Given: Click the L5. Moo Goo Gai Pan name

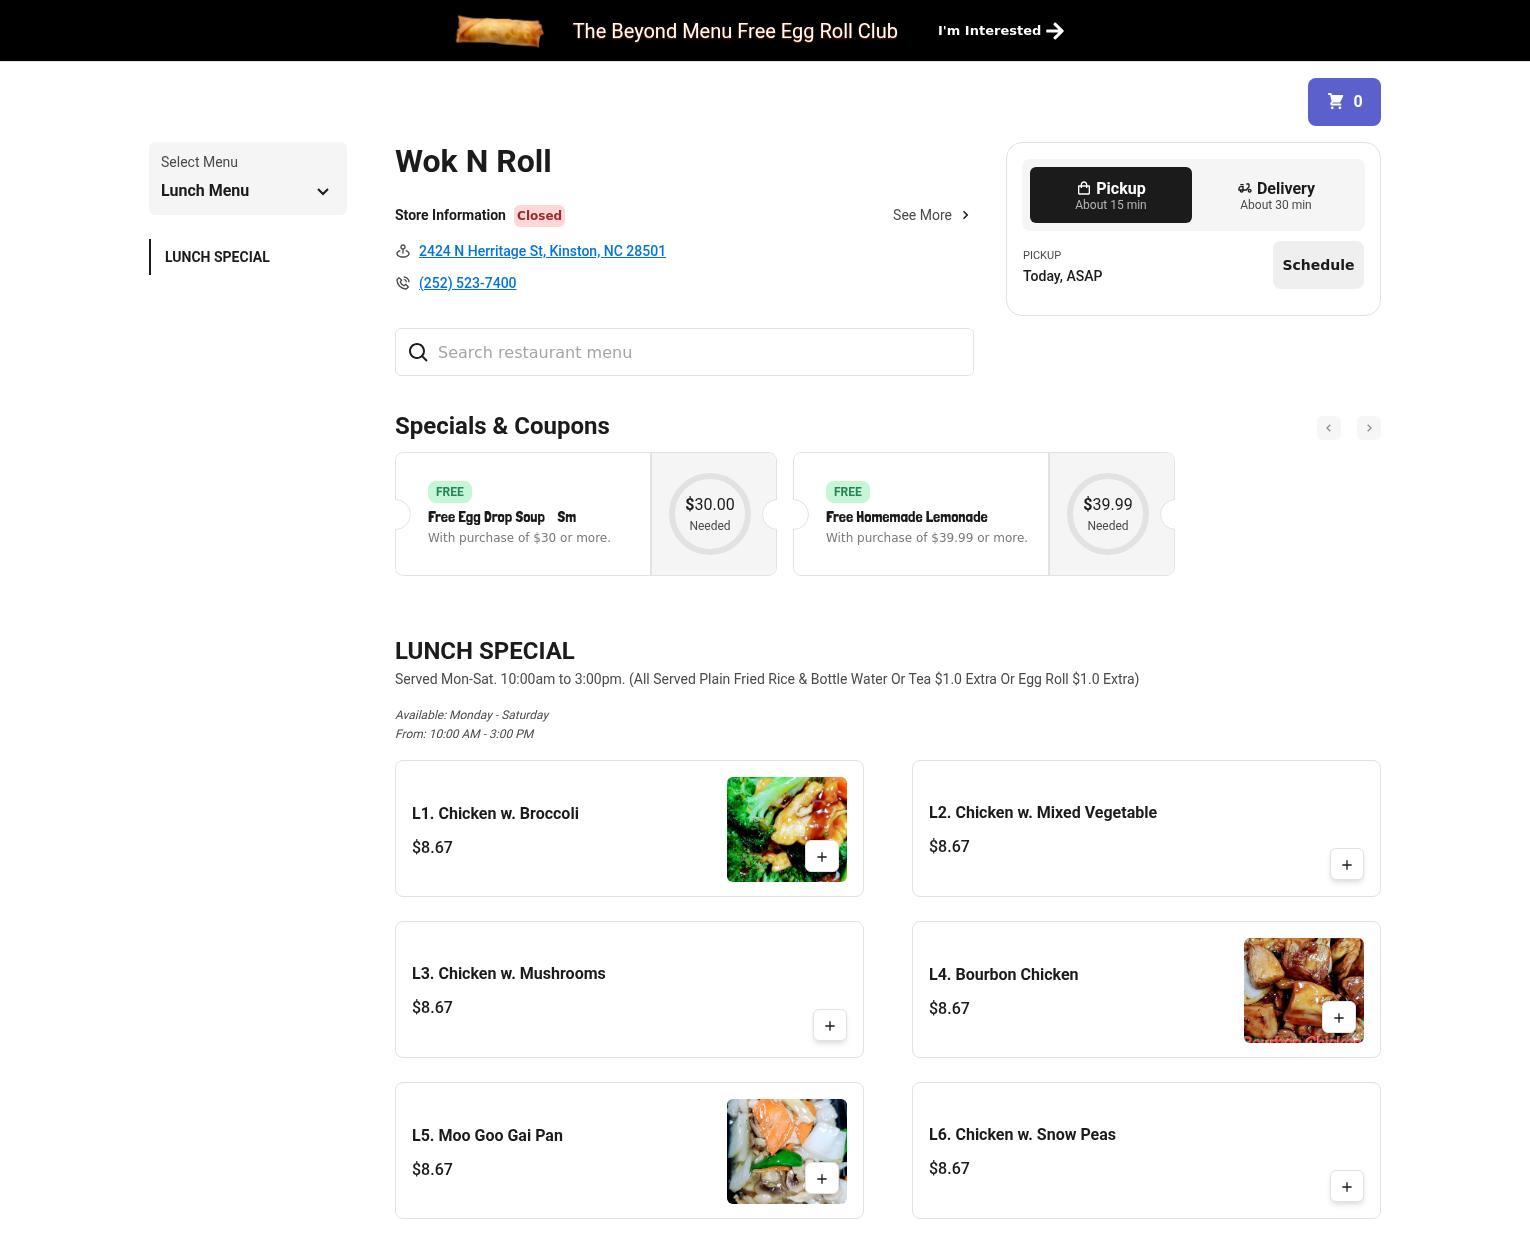Looking at the screenshot, I should [x=487, y=1136].
